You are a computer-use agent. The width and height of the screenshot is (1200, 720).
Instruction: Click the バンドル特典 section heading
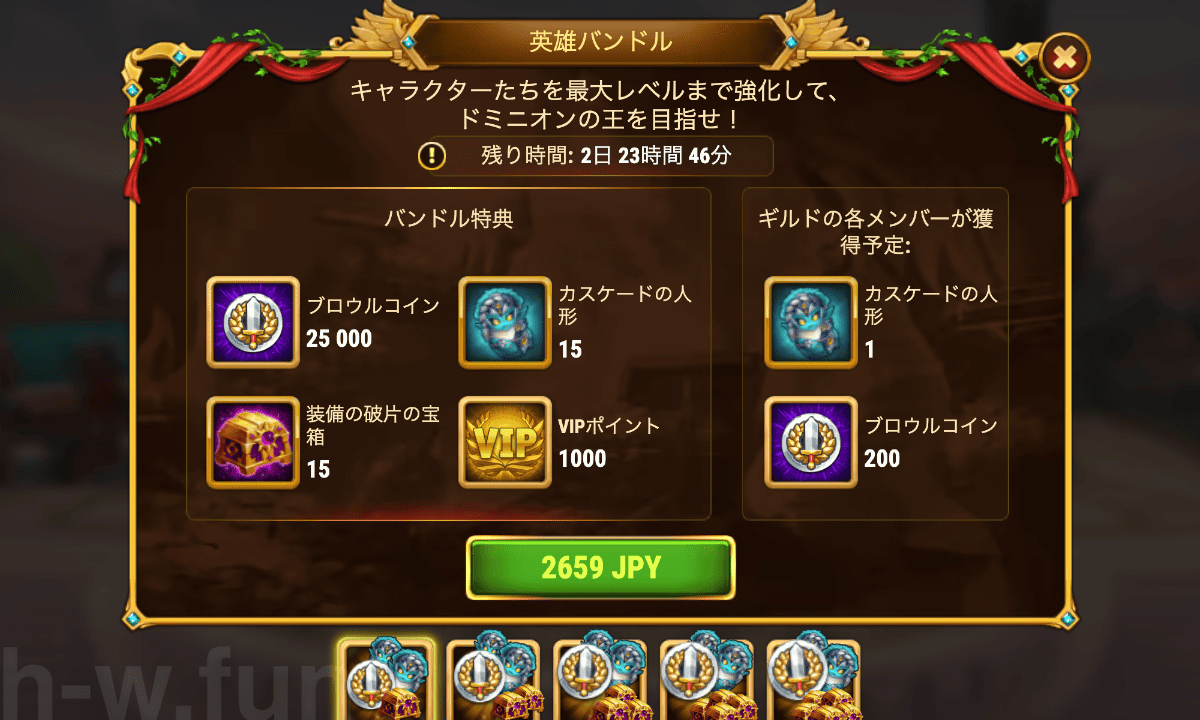coord(449,219)
